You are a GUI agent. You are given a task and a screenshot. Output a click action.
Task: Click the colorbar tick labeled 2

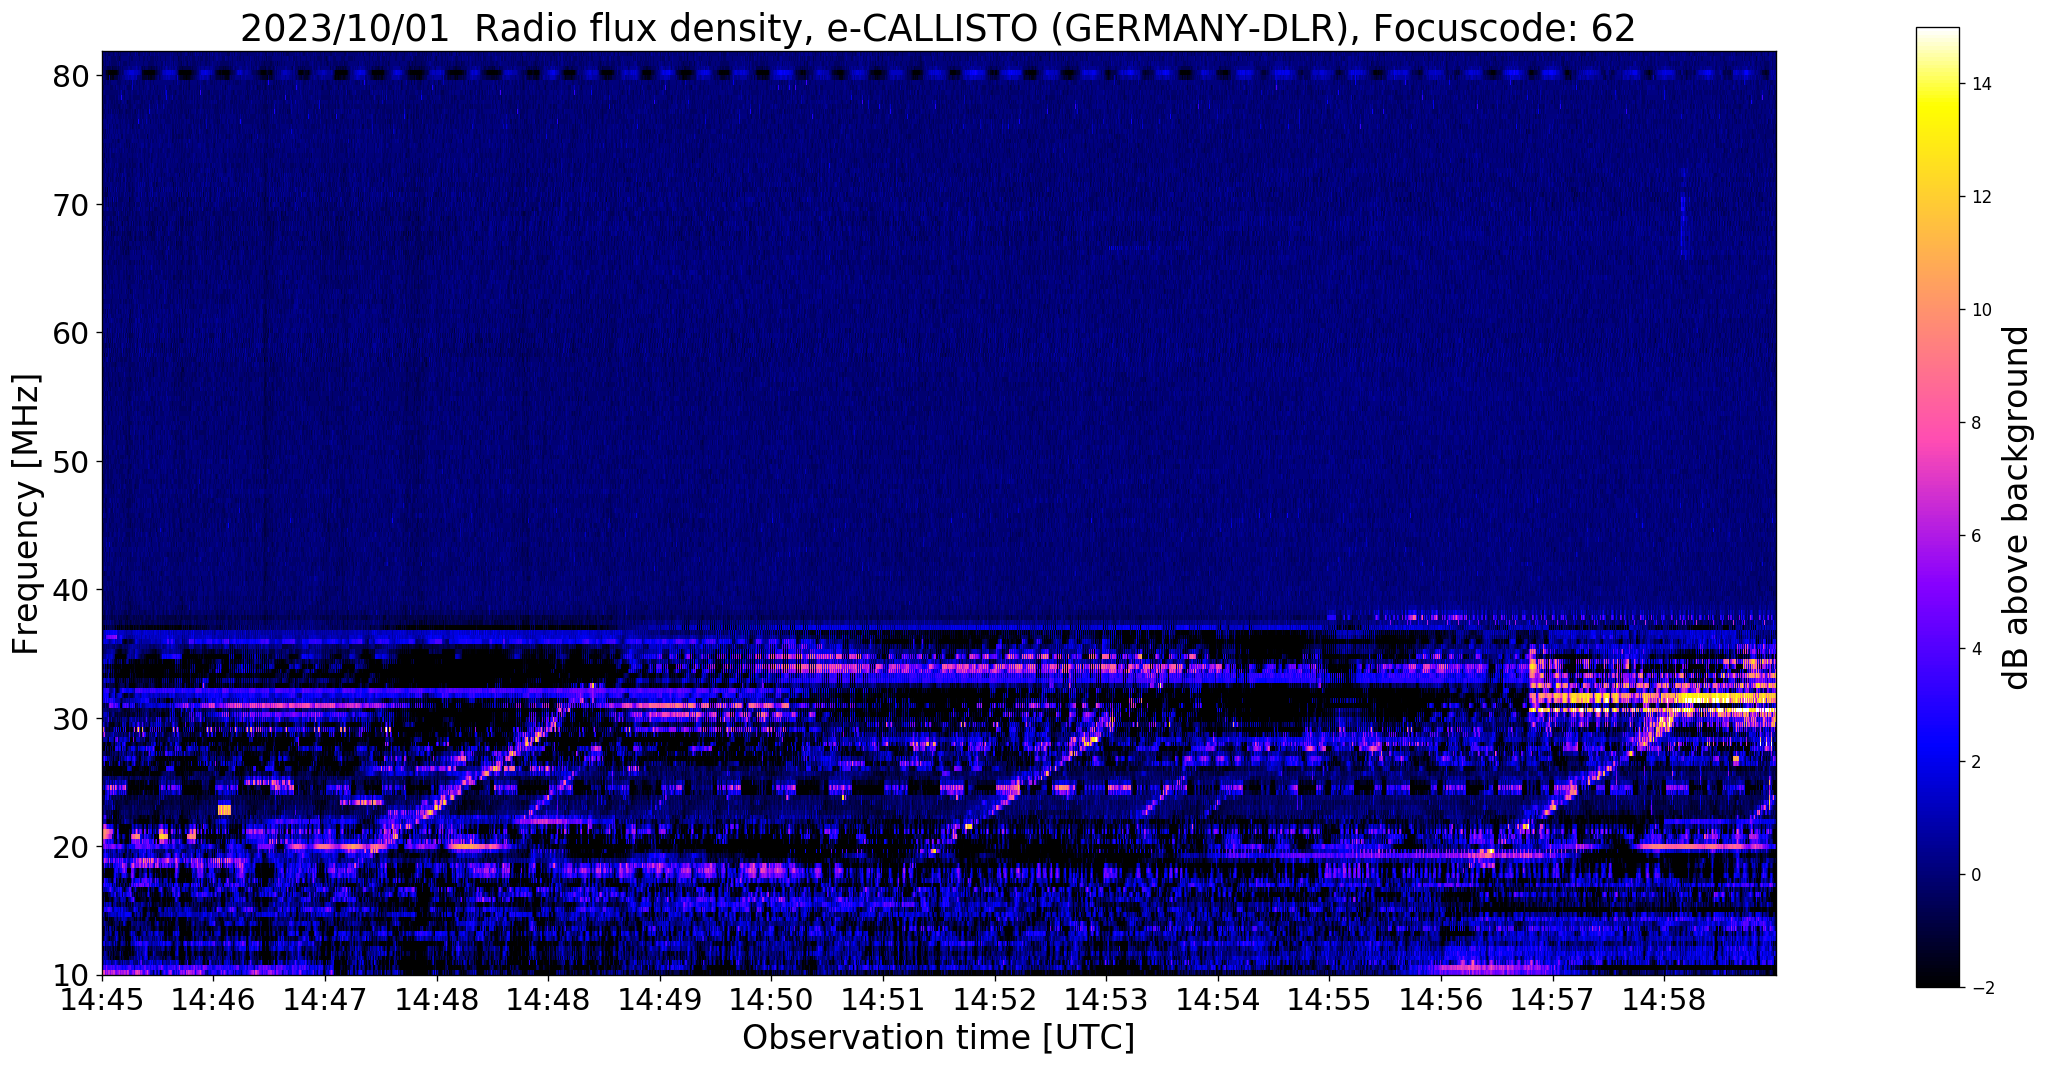1975,762
